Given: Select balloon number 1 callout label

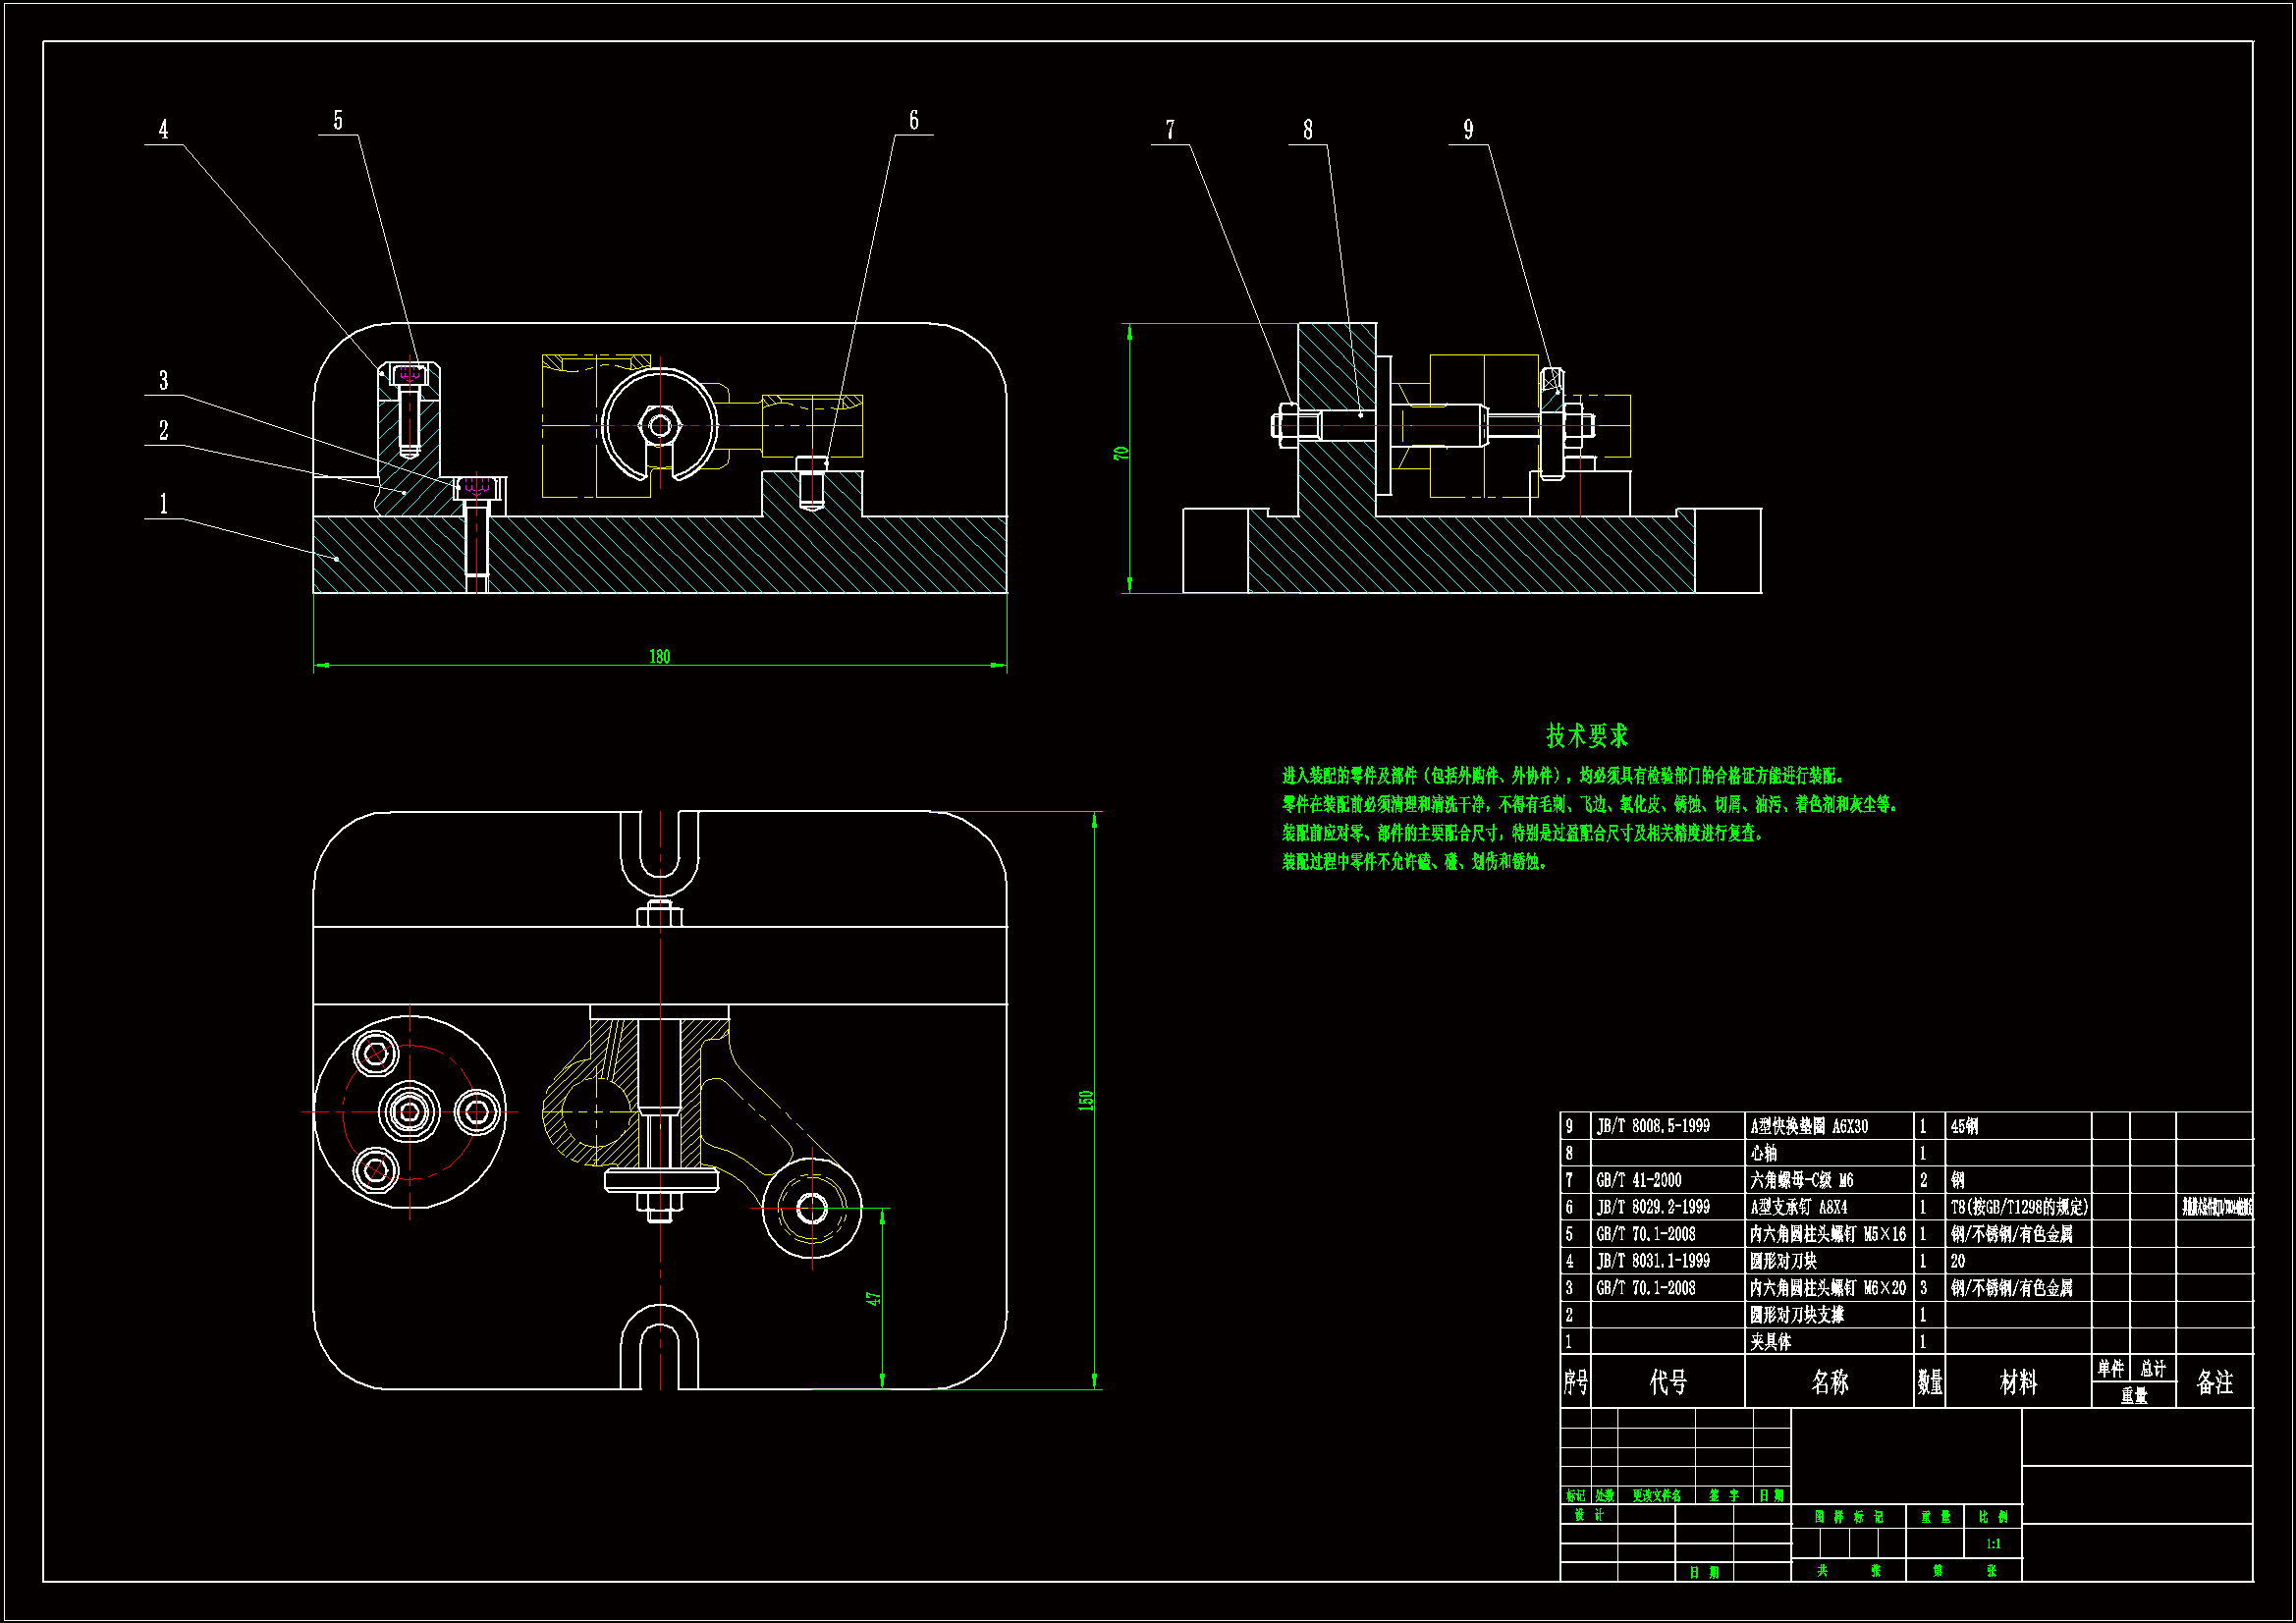Looking at the screenshot, I should point(163,504).
